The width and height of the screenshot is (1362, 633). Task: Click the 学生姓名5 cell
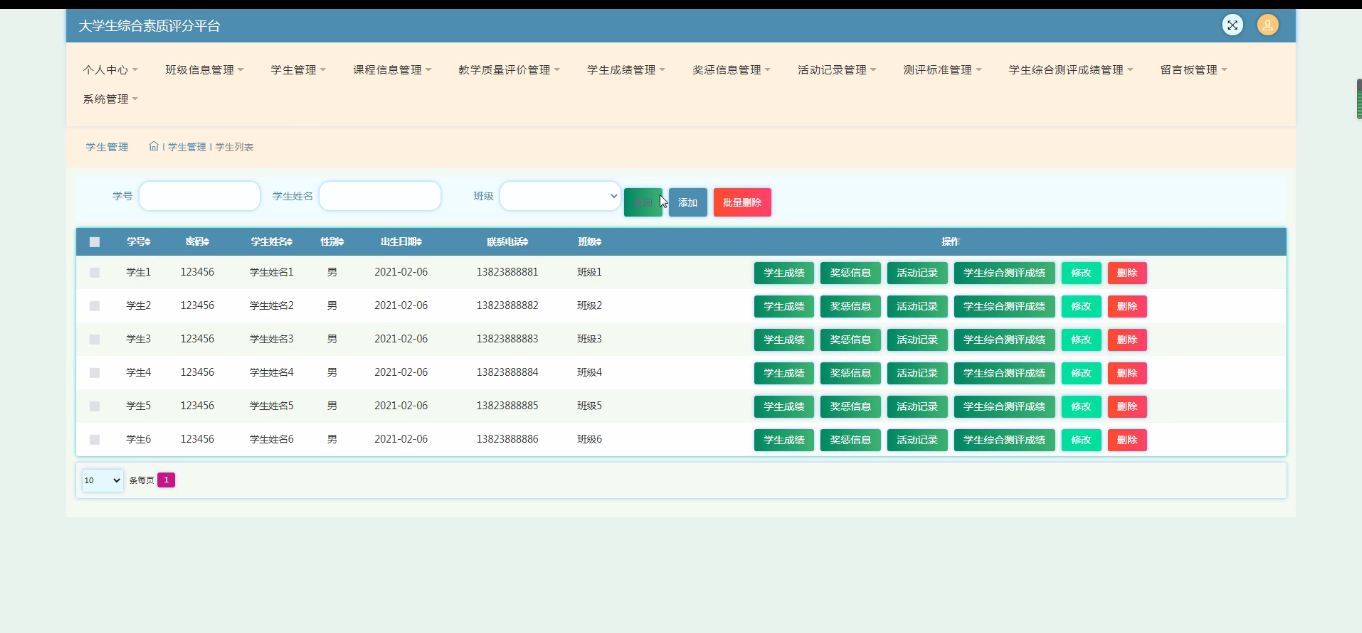click(x=271, y=406)
